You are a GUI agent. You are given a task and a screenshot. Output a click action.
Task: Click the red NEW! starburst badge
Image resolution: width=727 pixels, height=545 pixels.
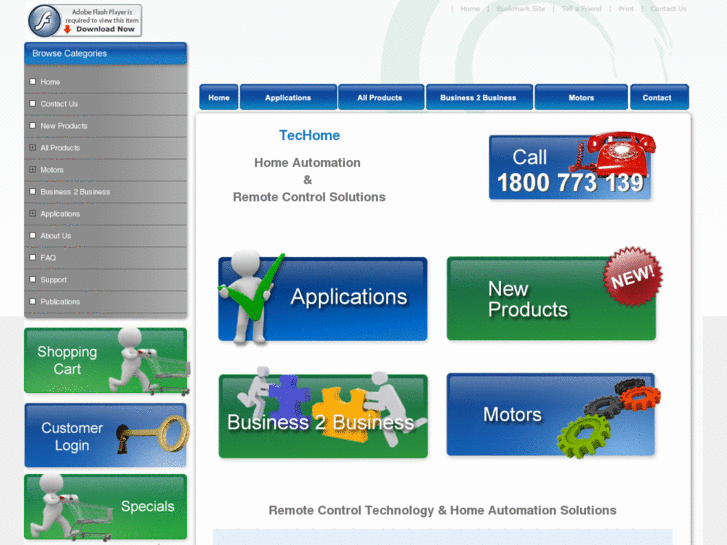coord(633,277)
